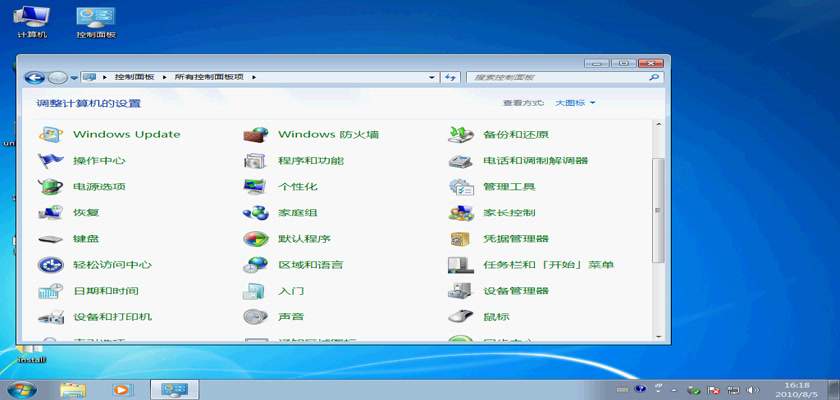This screenshot has height=400, width=840.
Task: Click the 区域和语言 link
Action: [x=310, y=265]
